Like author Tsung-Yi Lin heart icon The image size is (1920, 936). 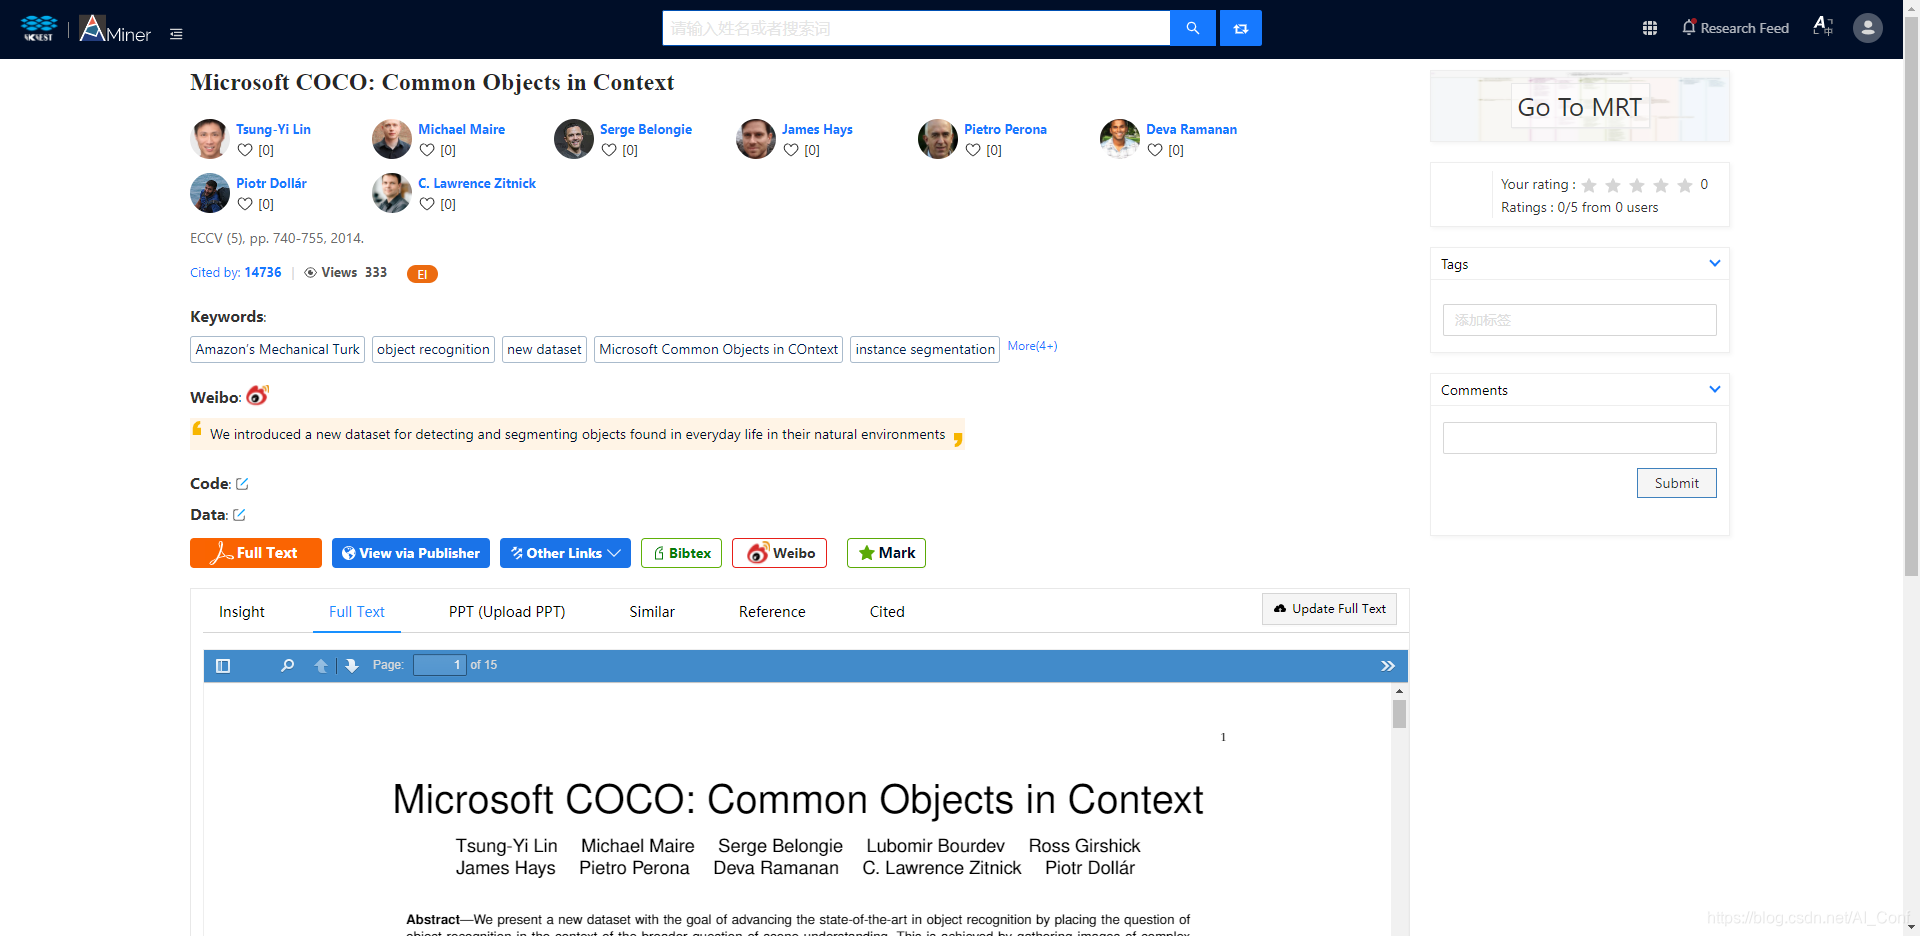coord(245,150)
